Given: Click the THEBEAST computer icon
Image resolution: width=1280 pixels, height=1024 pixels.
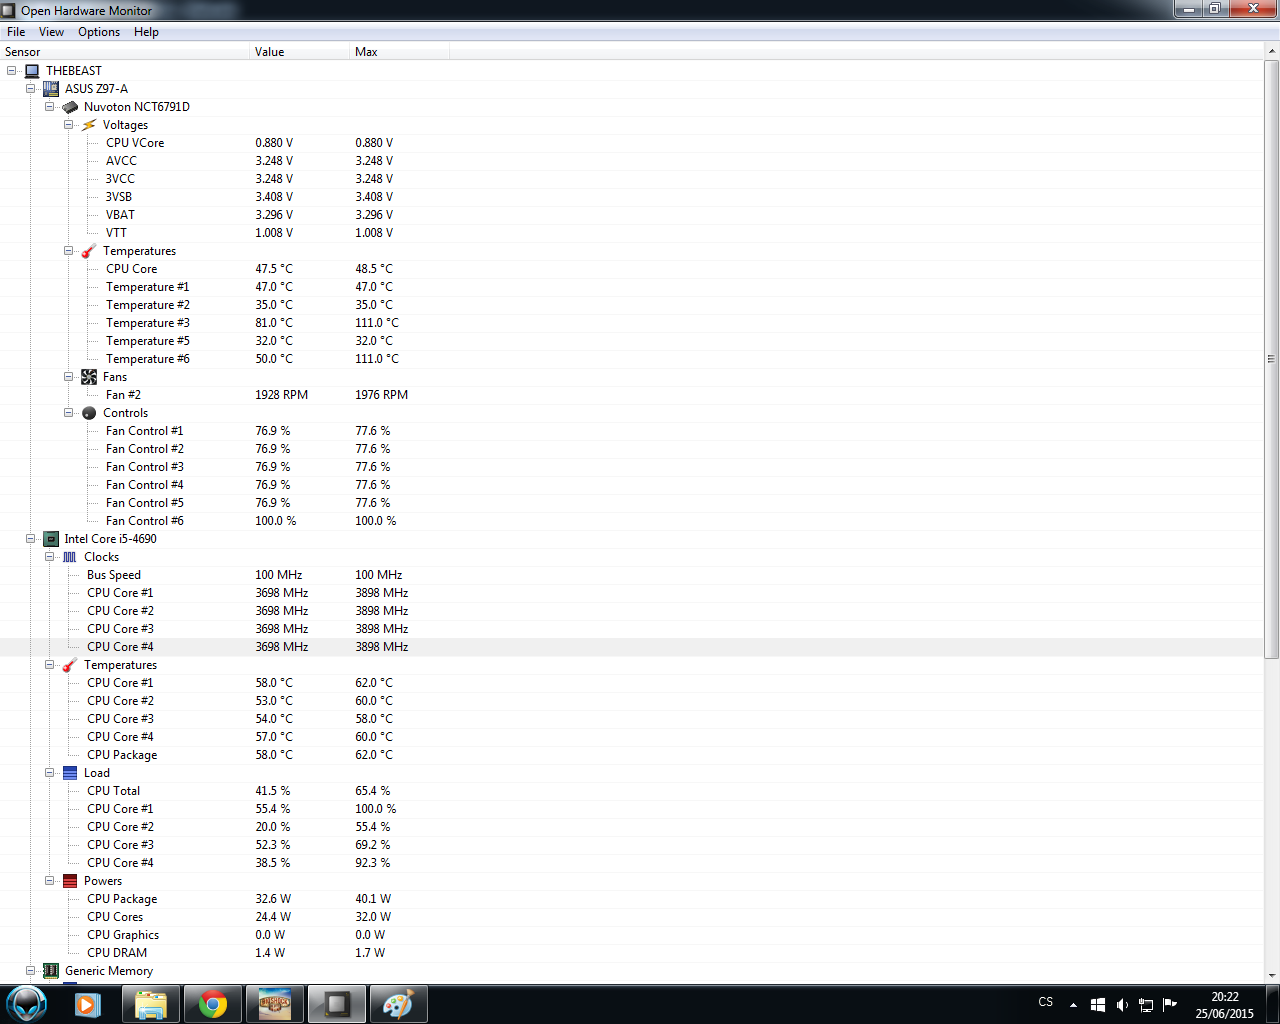Looking at the screenshot, I should click(32, 71).
